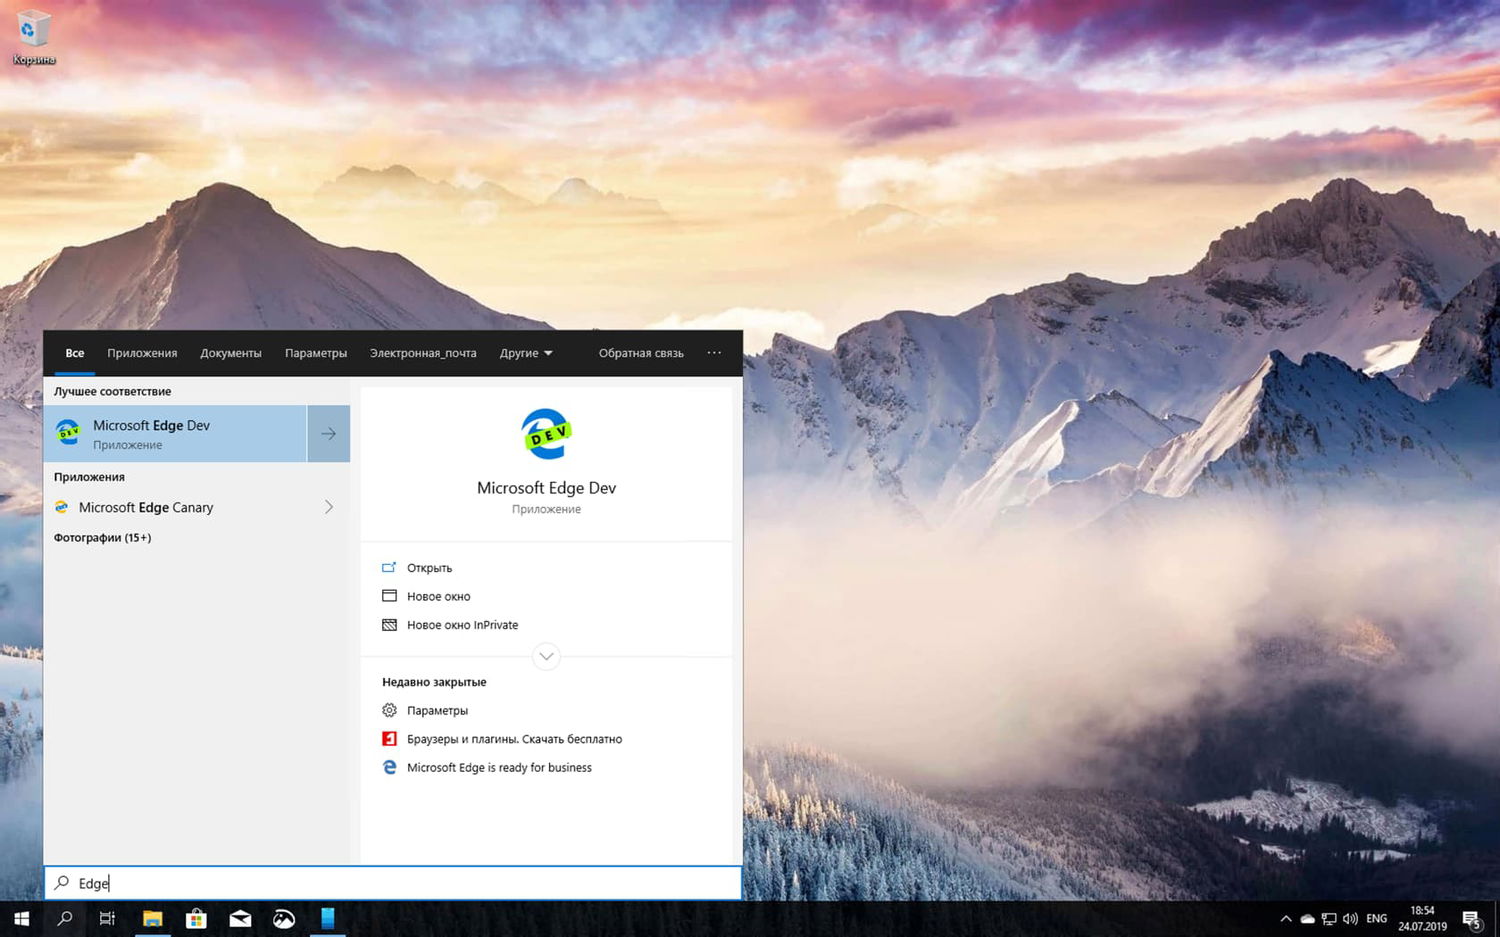The height and width of the screenshot is (937, 1500).
Task: Switch to the Документы search tab
Action: coord(230,353)
